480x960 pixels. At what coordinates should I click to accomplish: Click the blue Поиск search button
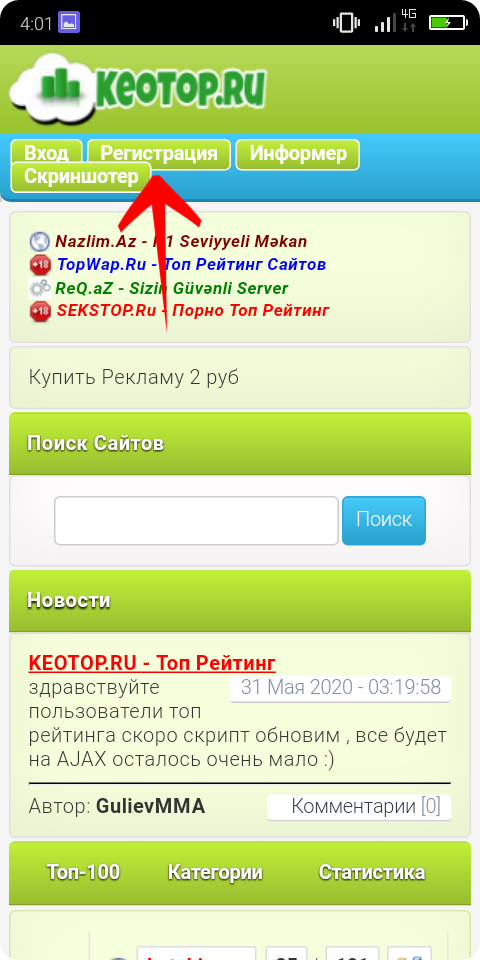tap(384, 520)
